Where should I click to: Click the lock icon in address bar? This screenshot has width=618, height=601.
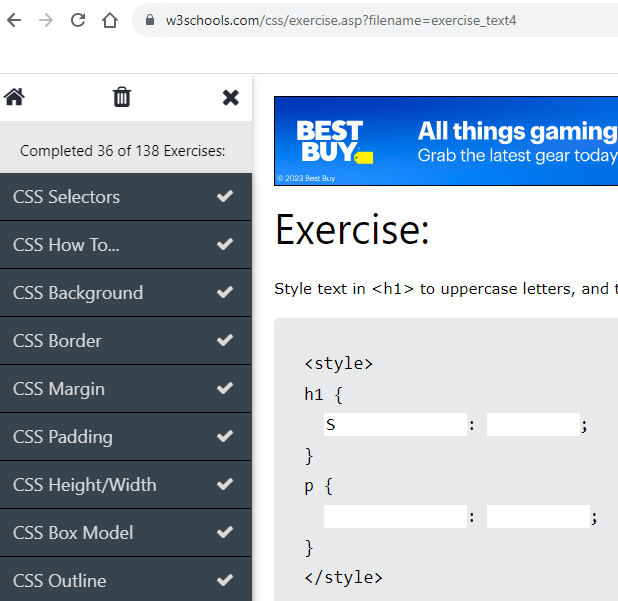[x=151, y=20]
